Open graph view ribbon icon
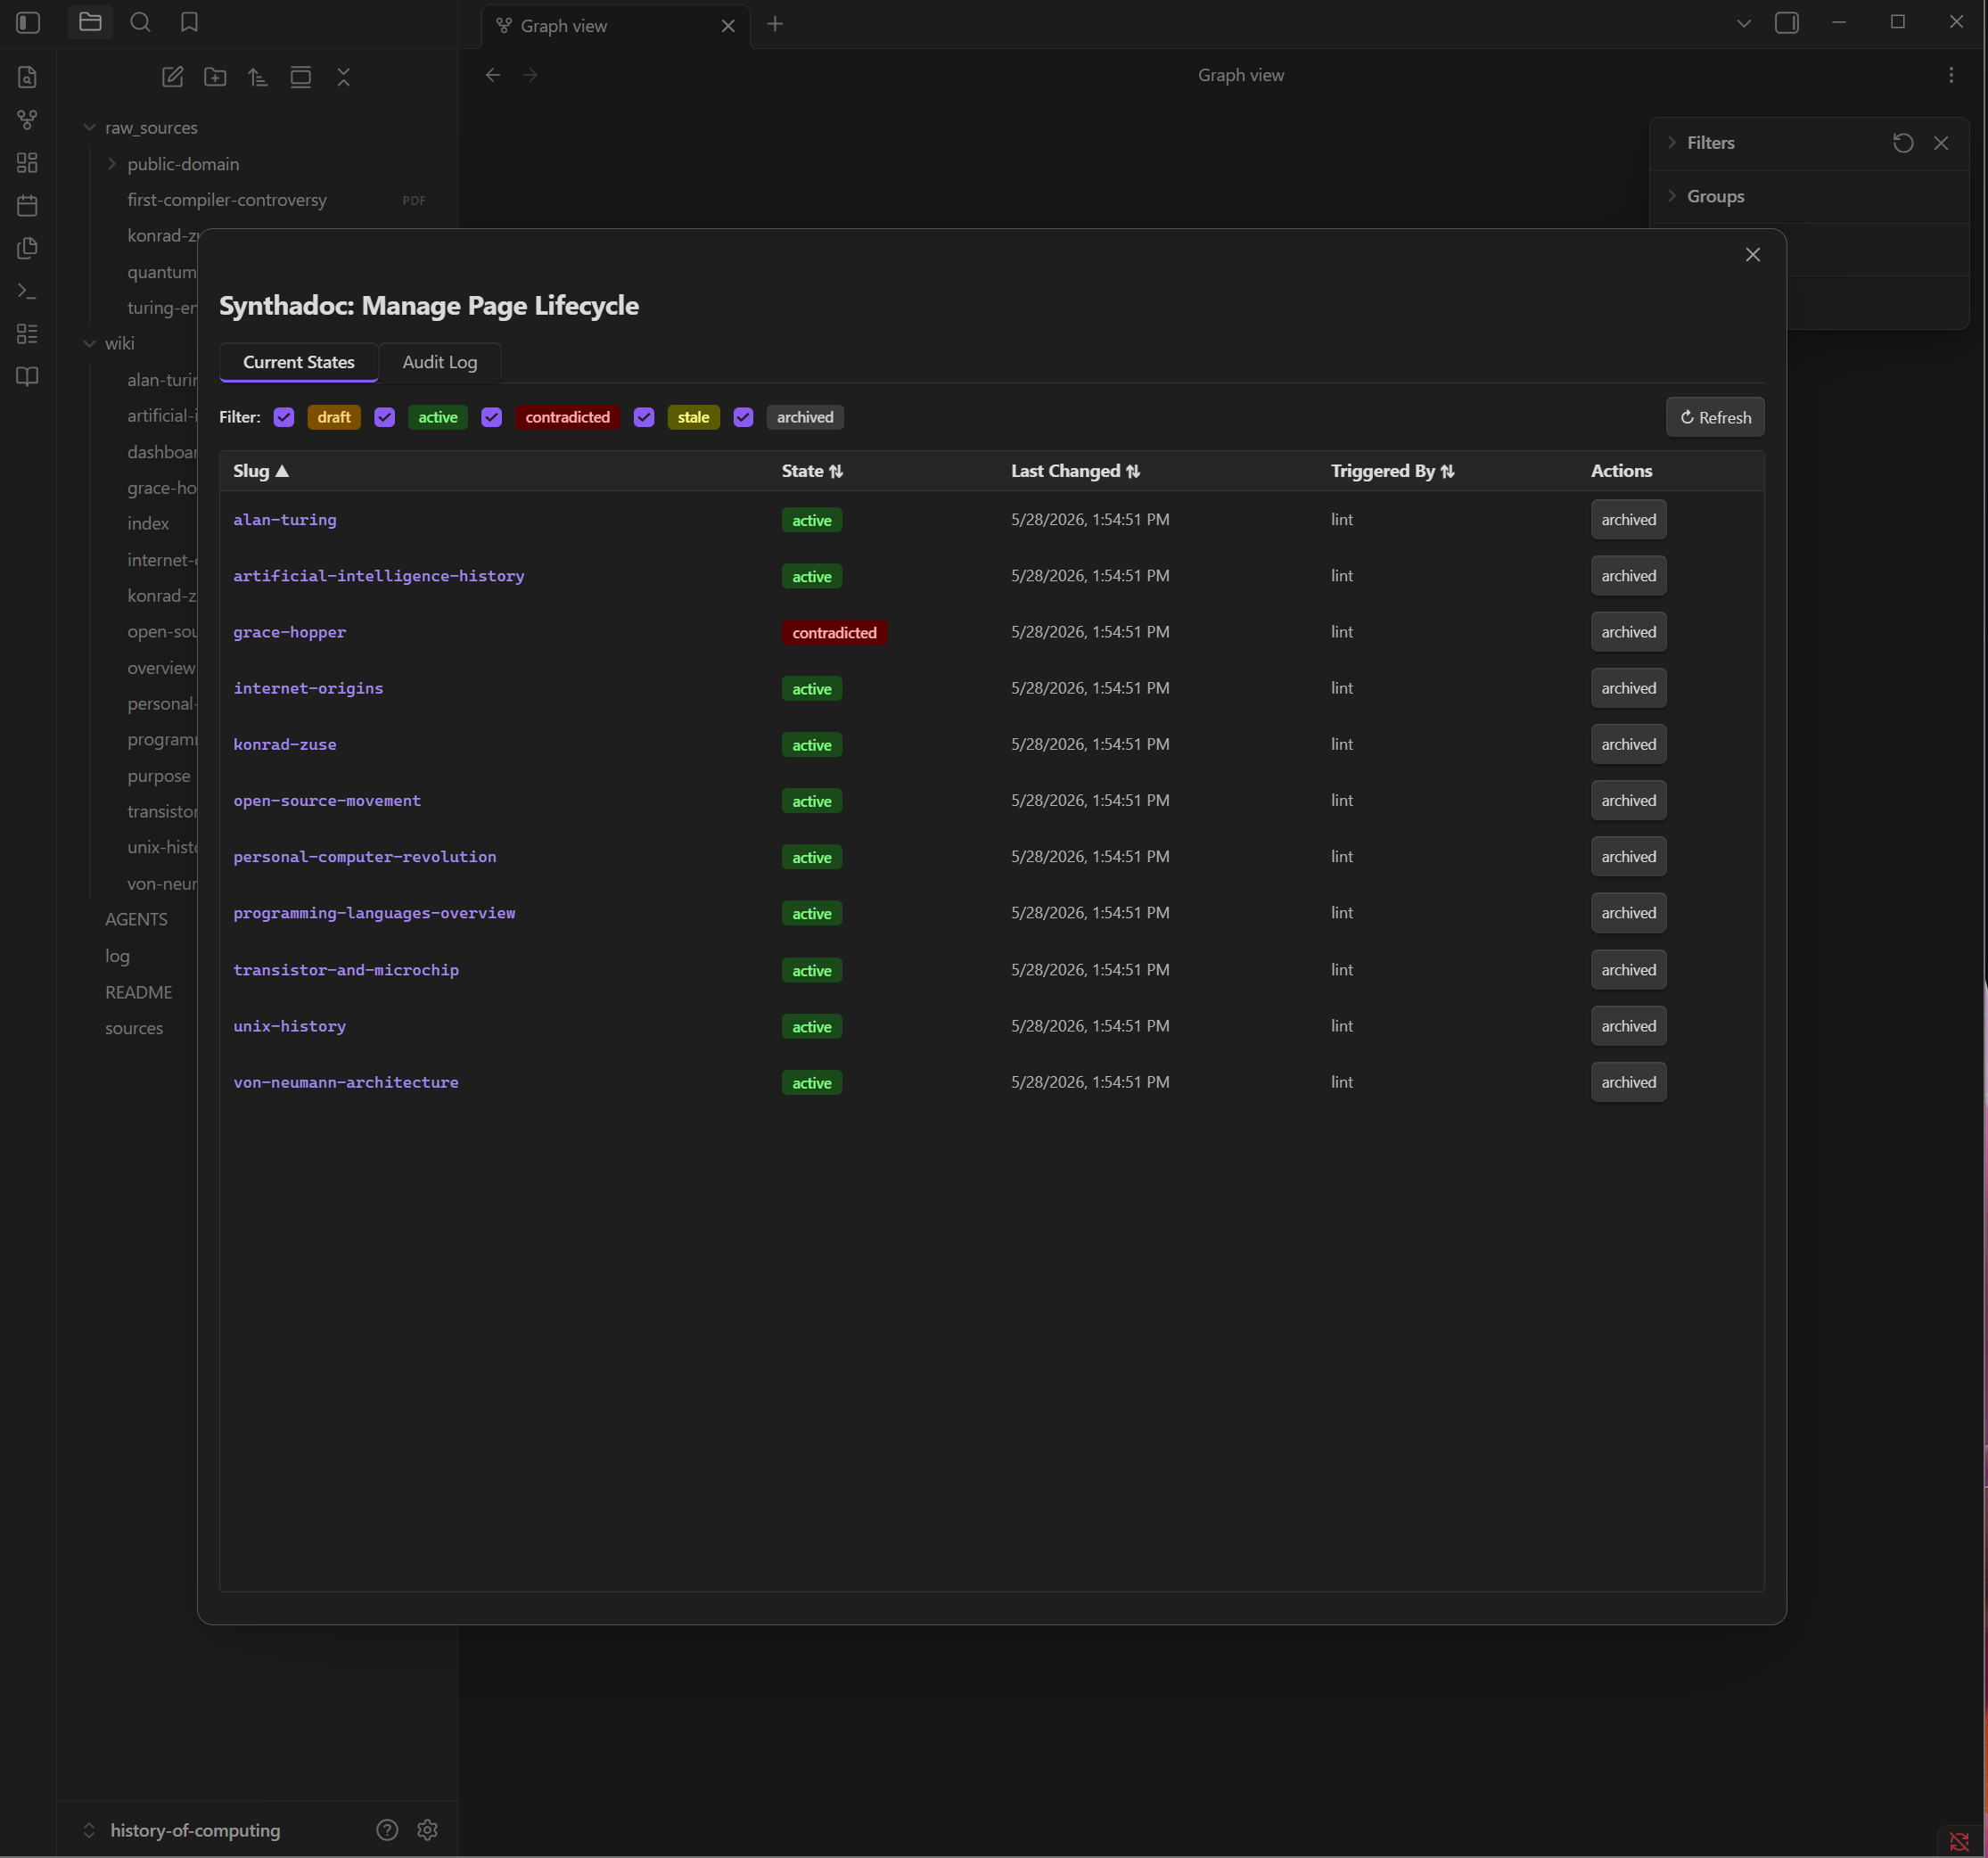 (27, 120)
